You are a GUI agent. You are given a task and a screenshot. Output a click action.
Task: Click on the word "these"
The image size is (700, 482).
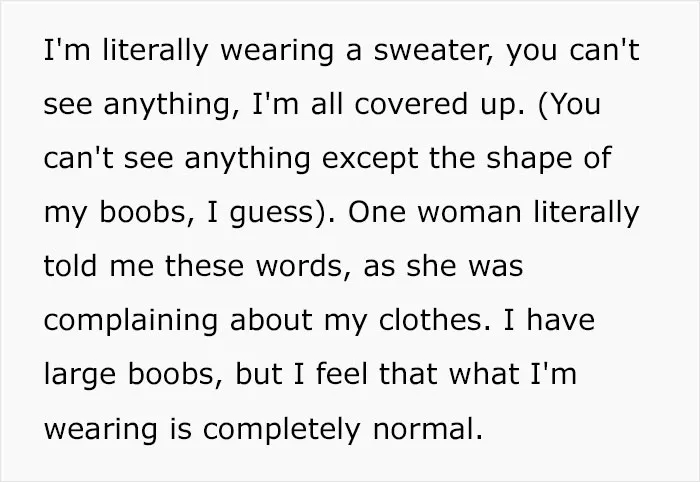tap(204, 265)
